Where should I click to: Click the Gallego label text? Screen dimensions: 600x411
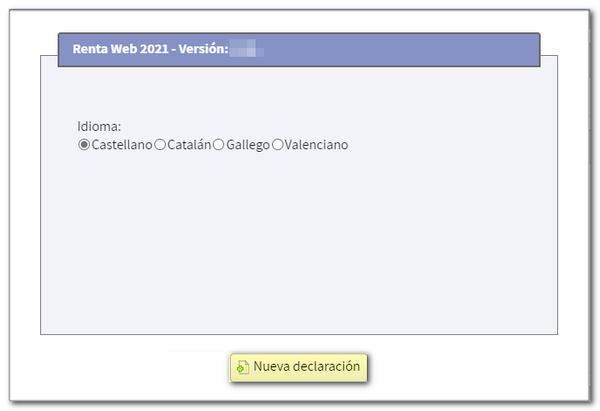pyautogui.click(x=248, y=145)
